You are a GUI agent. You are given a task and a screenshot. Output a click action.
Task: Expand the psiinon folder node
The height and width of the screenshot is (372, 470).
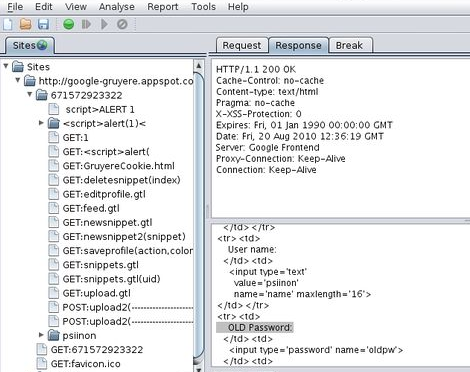tap(41, 335)
